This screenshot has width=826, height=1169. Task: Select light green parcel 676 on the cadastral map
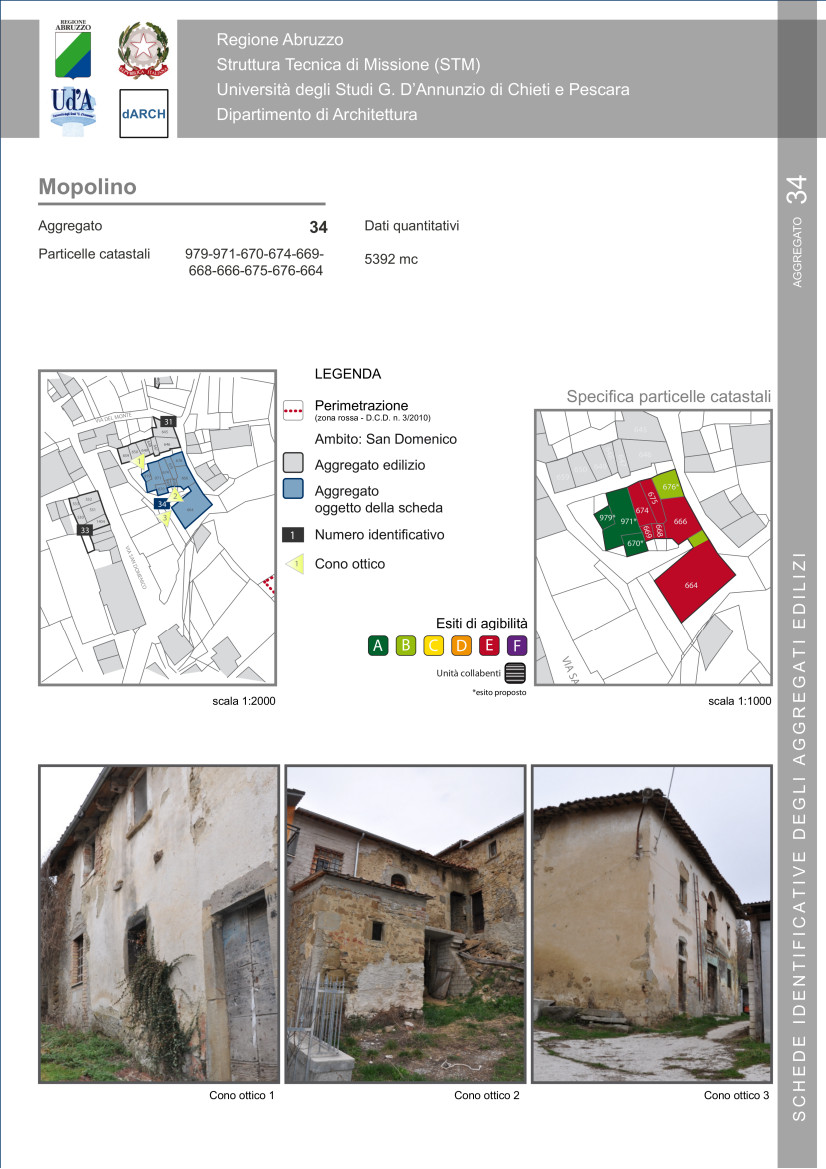tap(669, 485)
